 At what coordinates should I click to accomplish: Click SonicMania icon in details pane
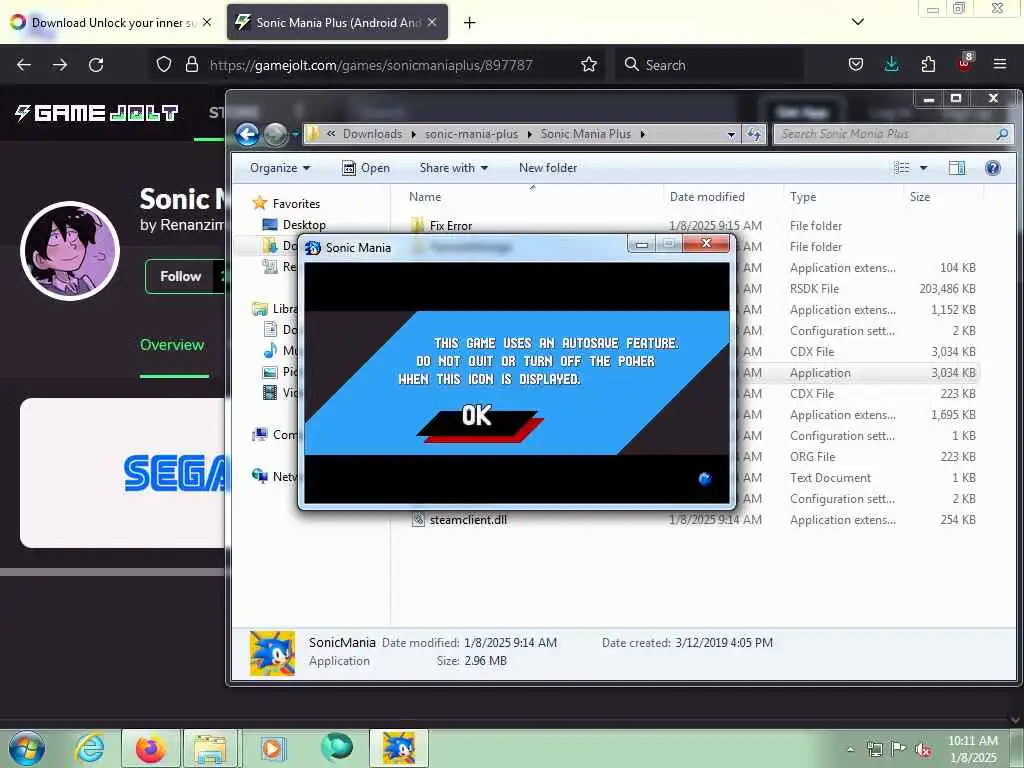point(272,653)
